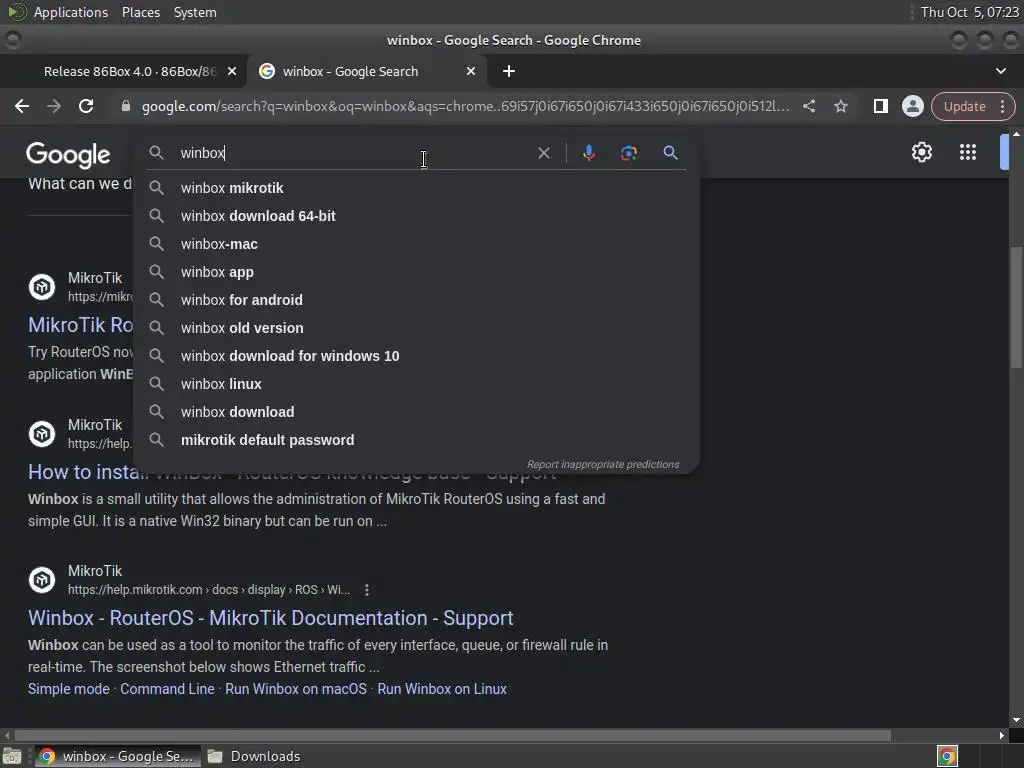Viewport: 1024px width, 768px height.
Task: Click the browser forward arrow
Action: click(54, 106)
